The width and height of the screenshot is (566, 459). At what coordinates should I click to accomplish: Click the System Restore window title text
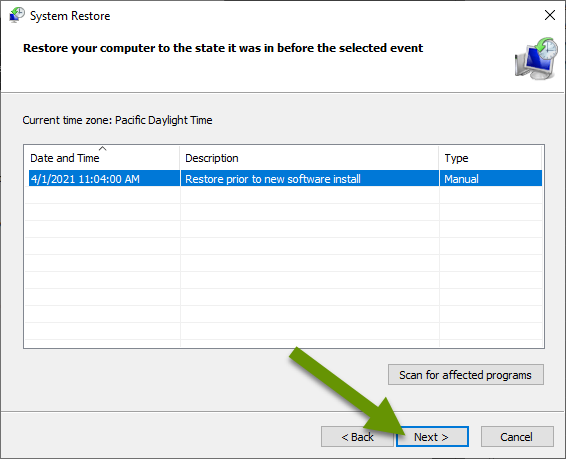(x=70, y=16)
